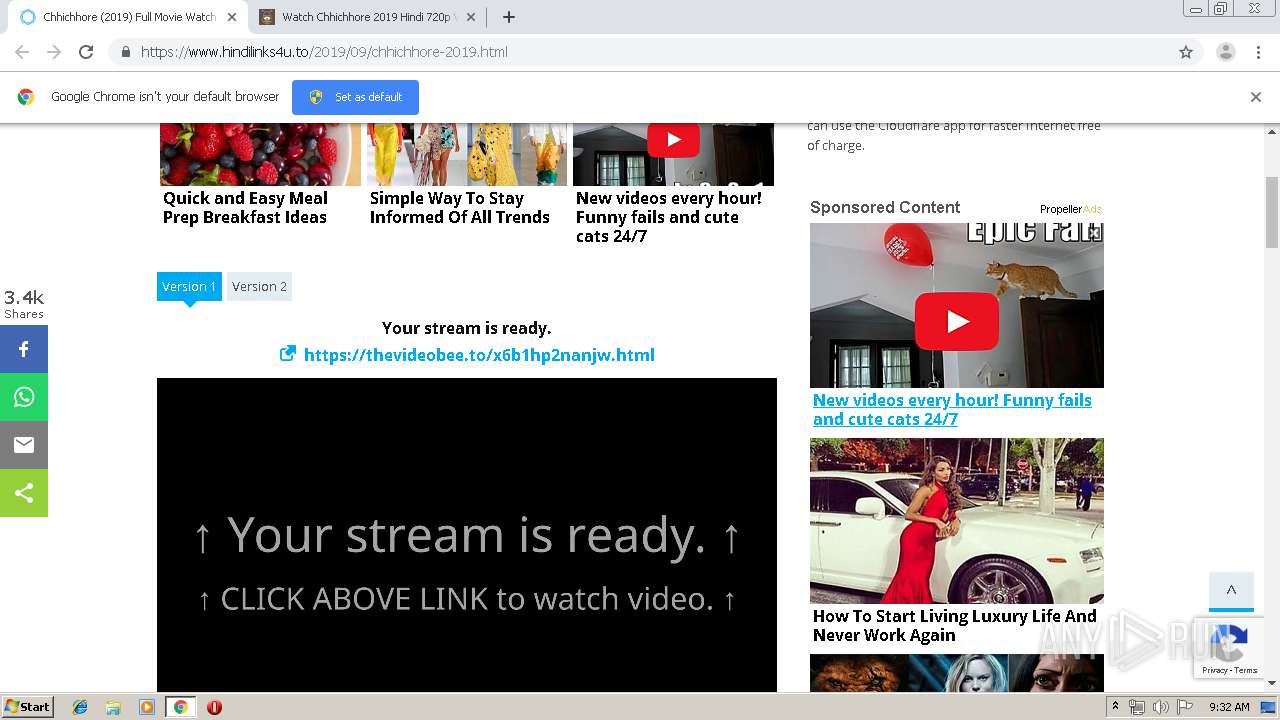Click the movie faces thumbnail at bottom
The width and height of the screenshot is (1280, 720).
click(x=957, y=673)
